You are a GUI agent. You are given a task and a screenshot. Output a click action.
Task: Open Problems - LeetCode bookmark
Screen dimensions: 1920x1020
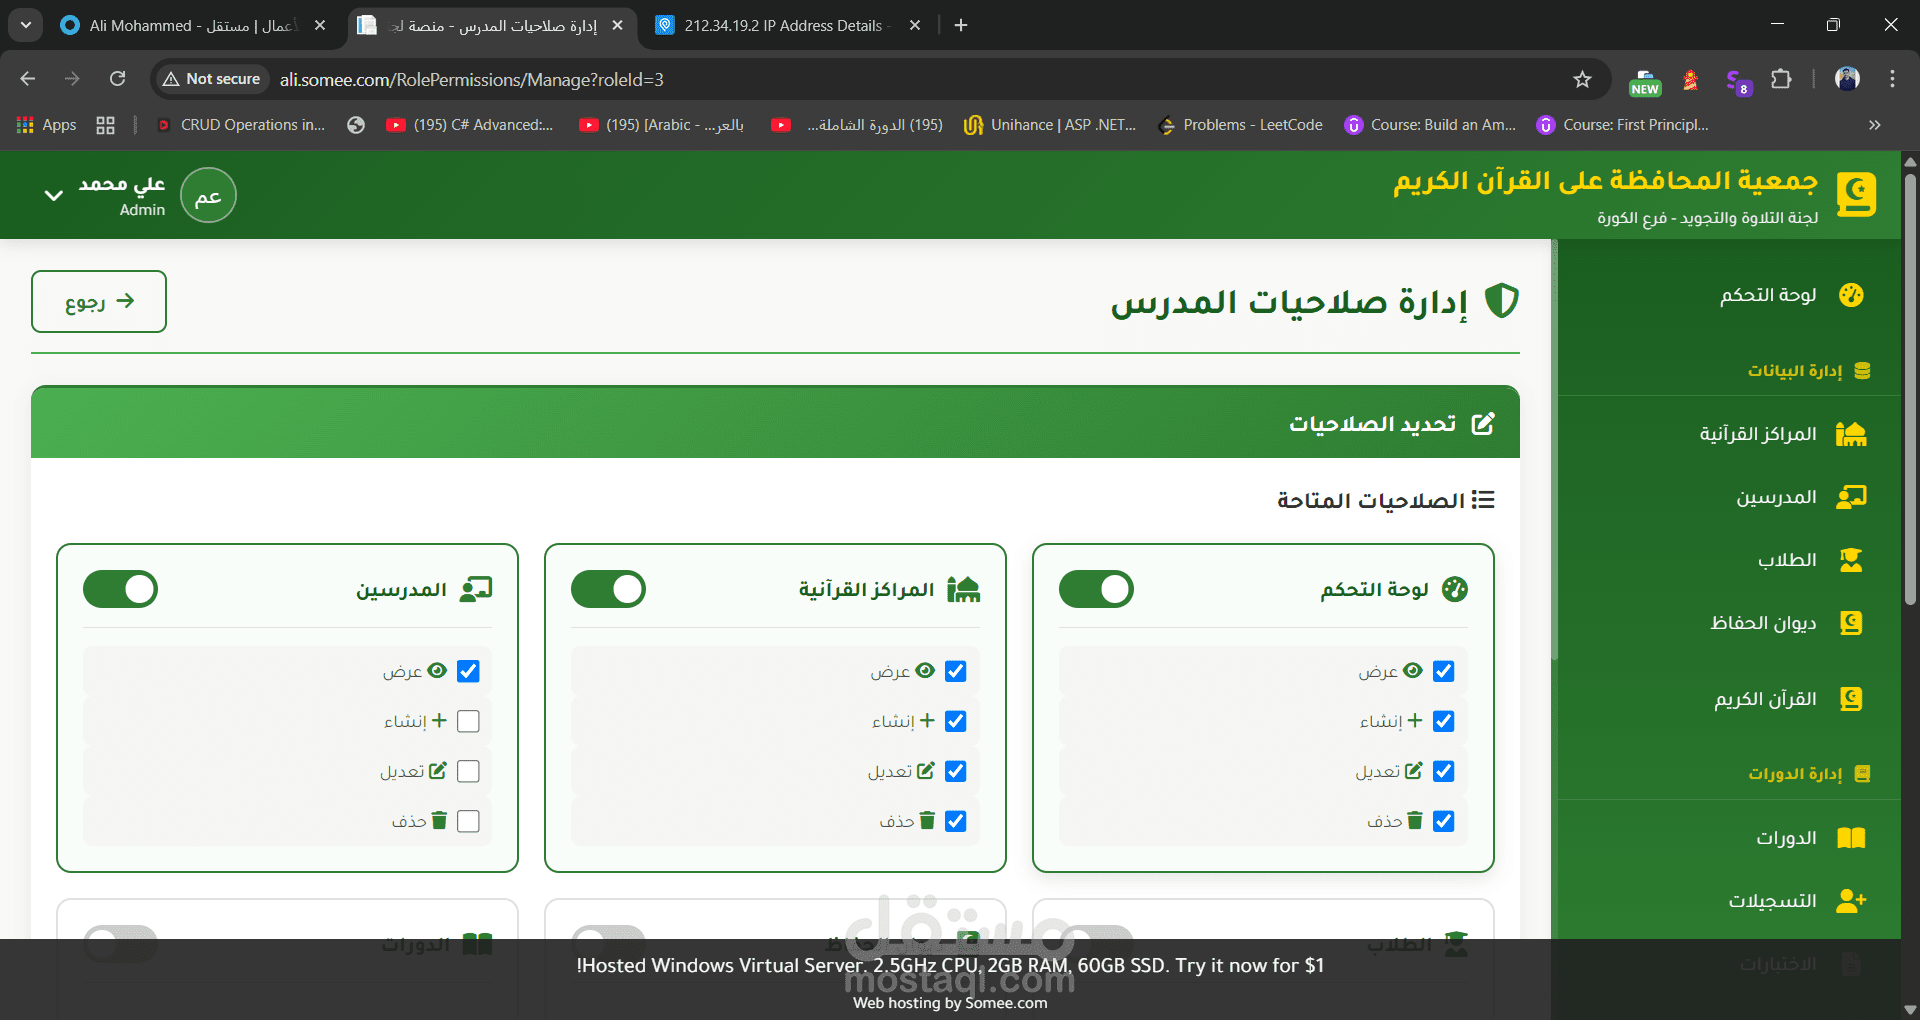tap(1240, 125)
